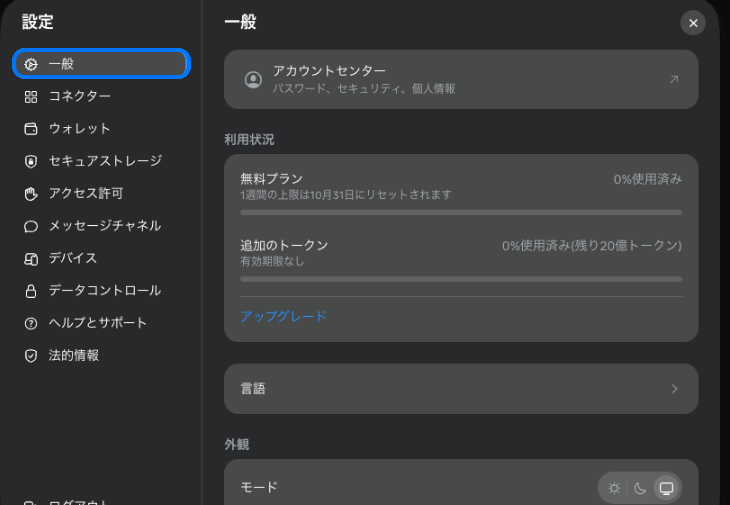Viewport: 730px width, 505px height.
Task: Select light mode sun icon
Action: pyautogui.click(x=614, y=488)
